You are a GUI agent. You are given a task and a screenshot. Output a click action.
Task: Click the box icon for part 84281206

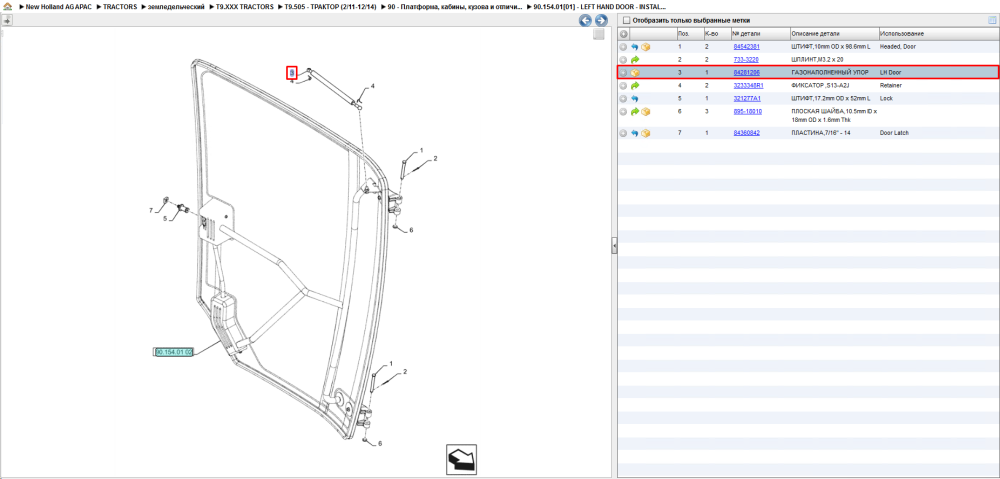click(x=635, y=73)
